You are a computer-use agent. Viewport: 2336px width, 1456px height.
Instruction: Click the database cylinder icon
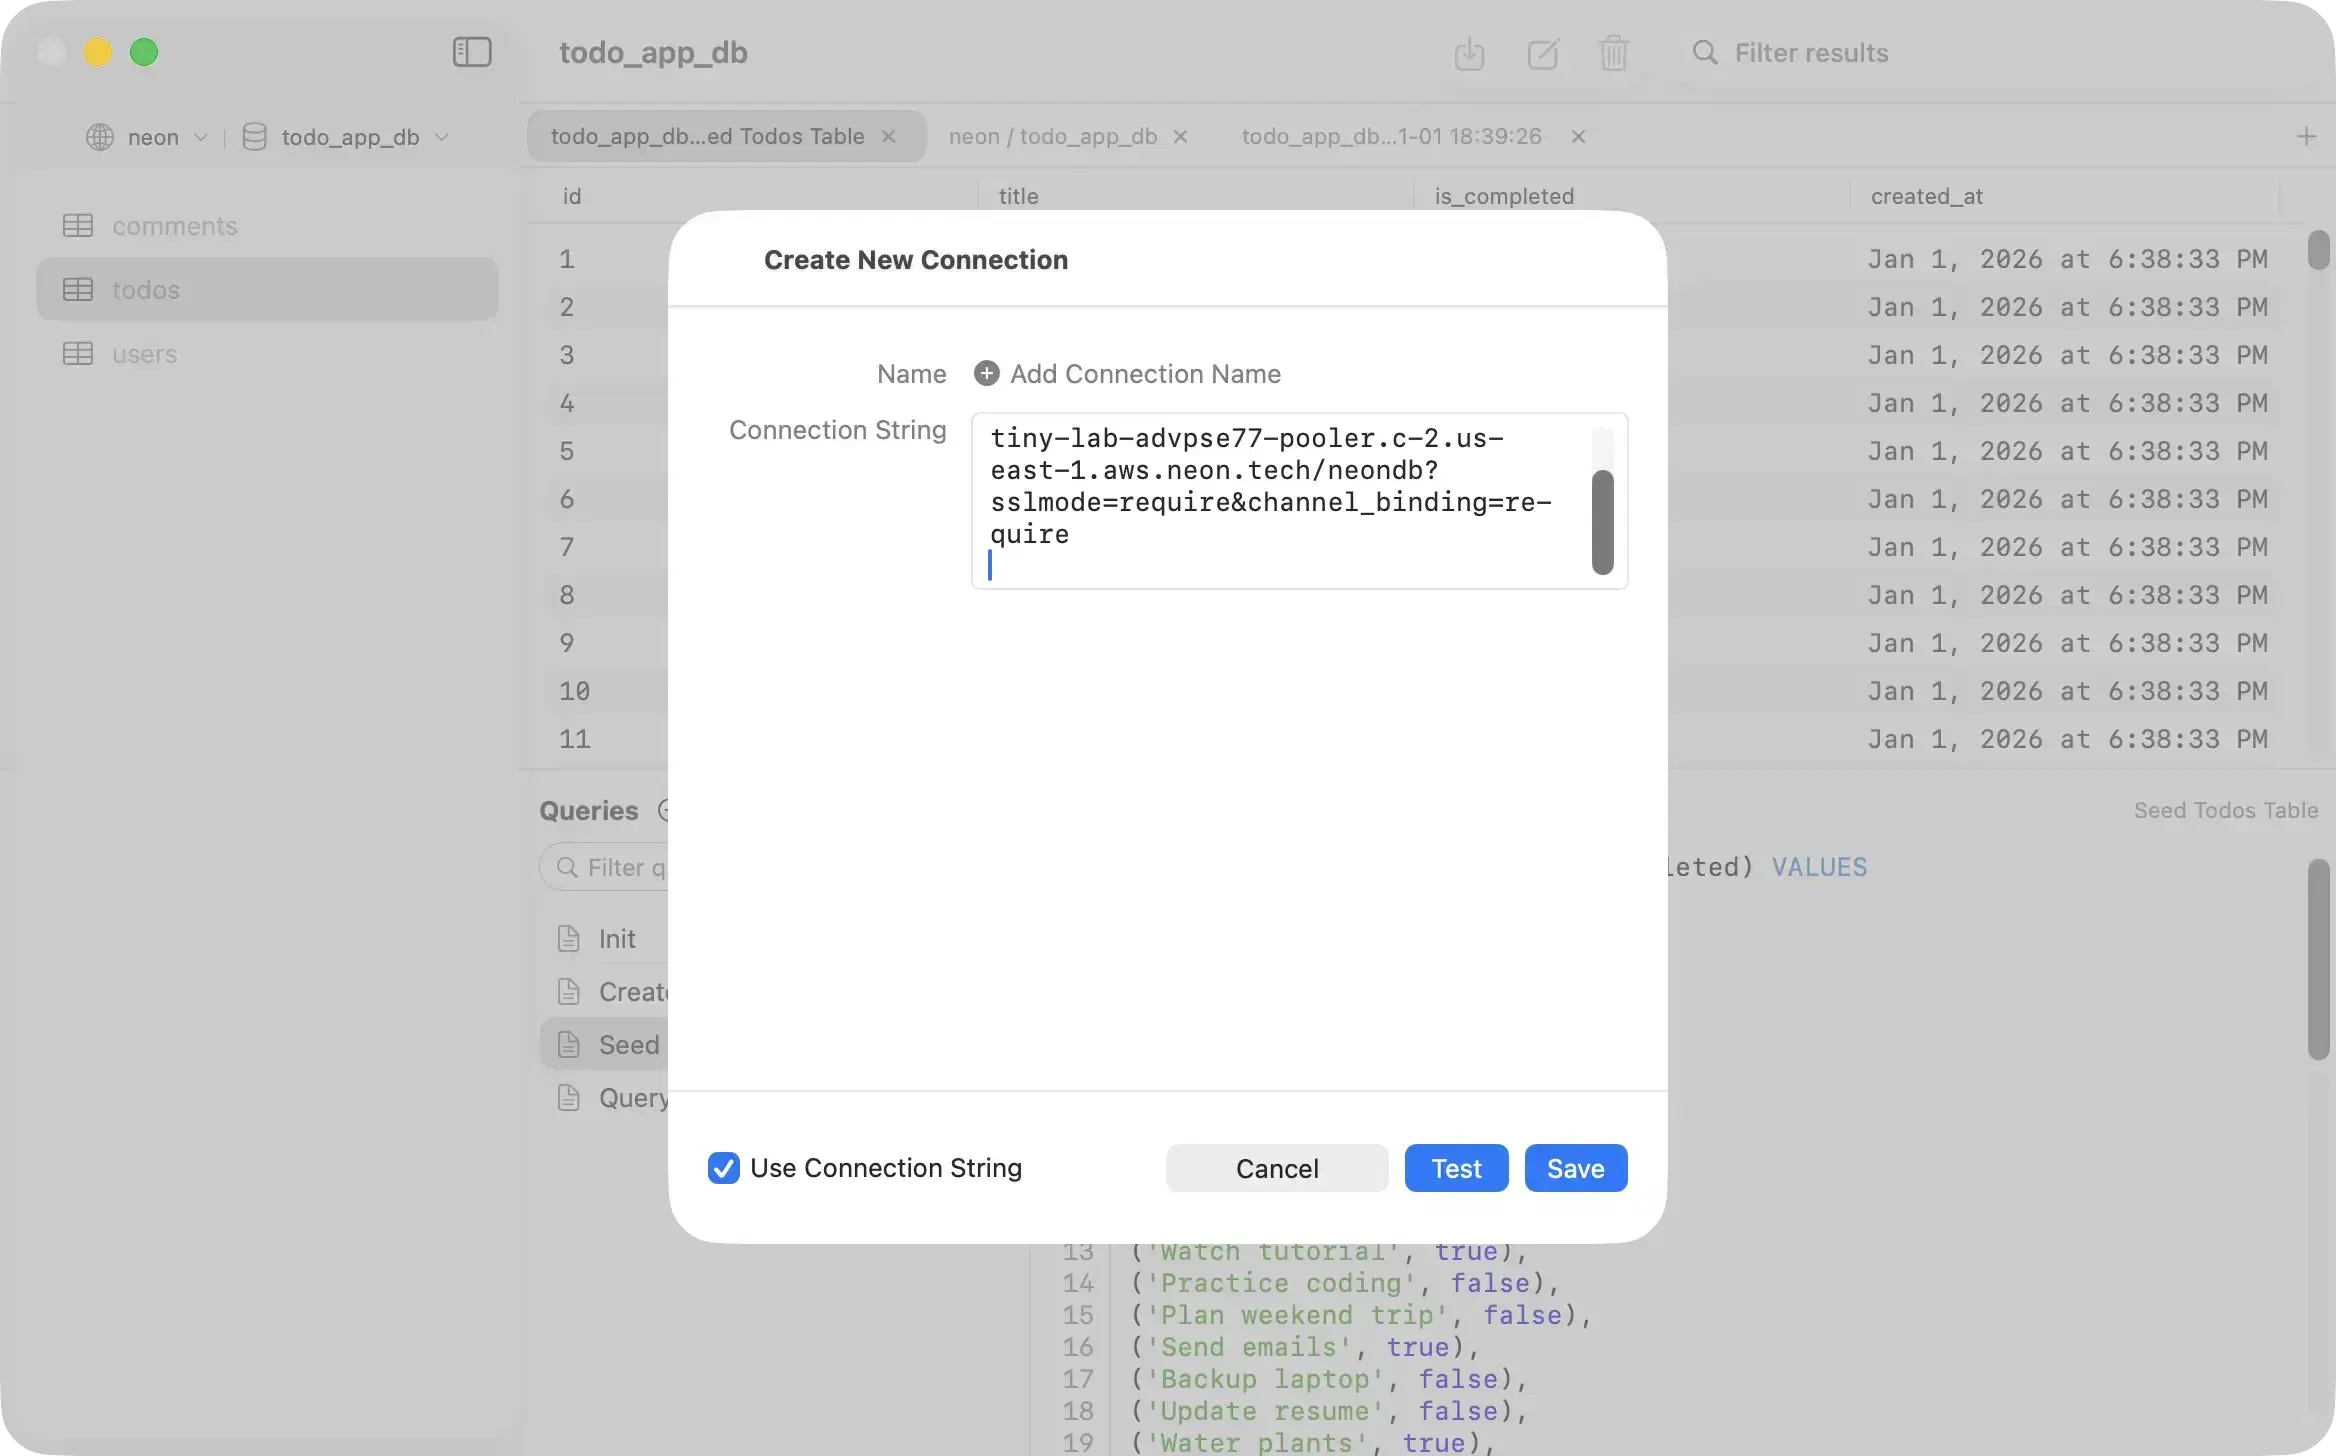(x=254, y=137)
